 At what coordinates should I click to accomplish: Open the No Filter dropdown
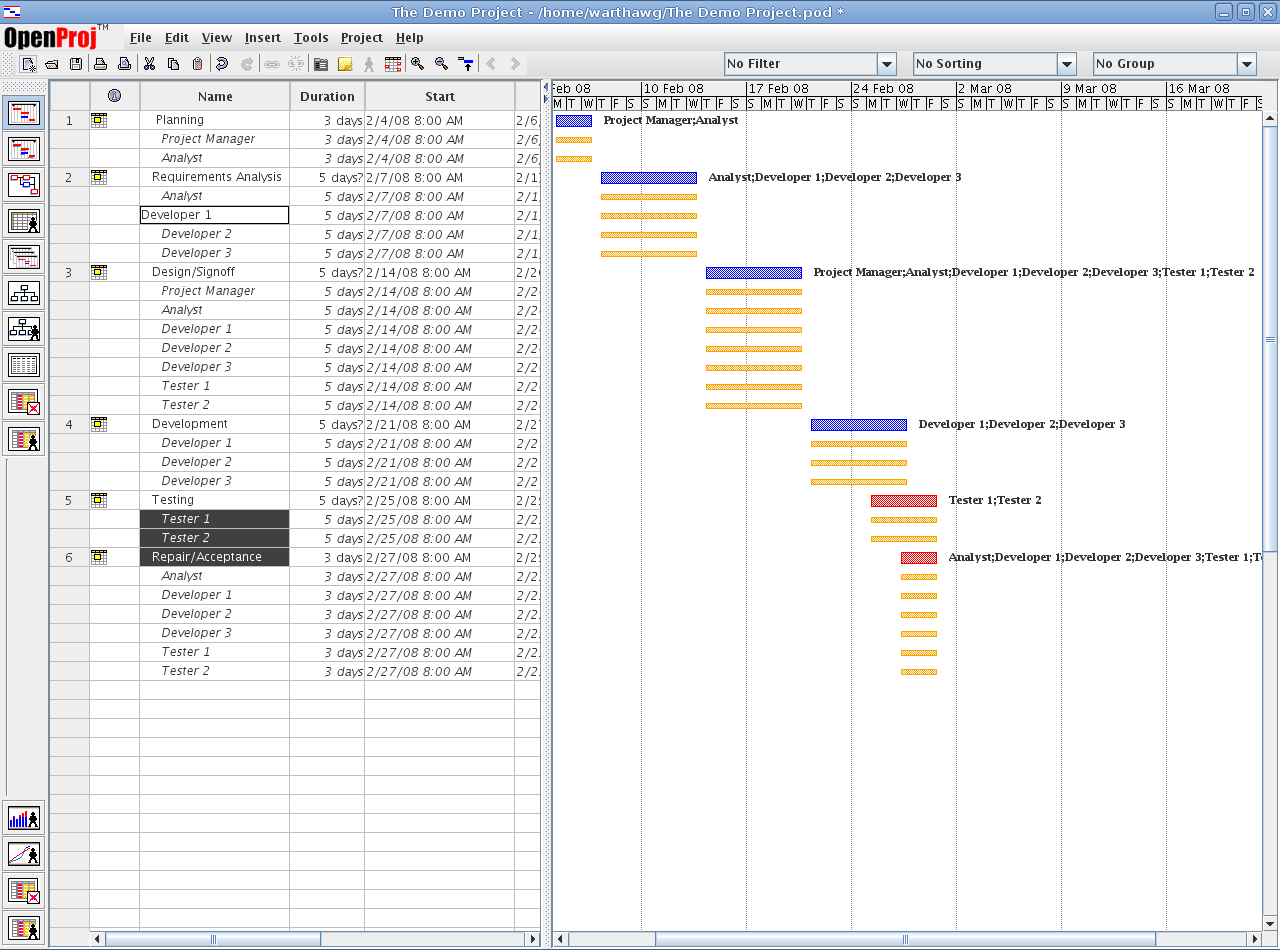[887, 63]
